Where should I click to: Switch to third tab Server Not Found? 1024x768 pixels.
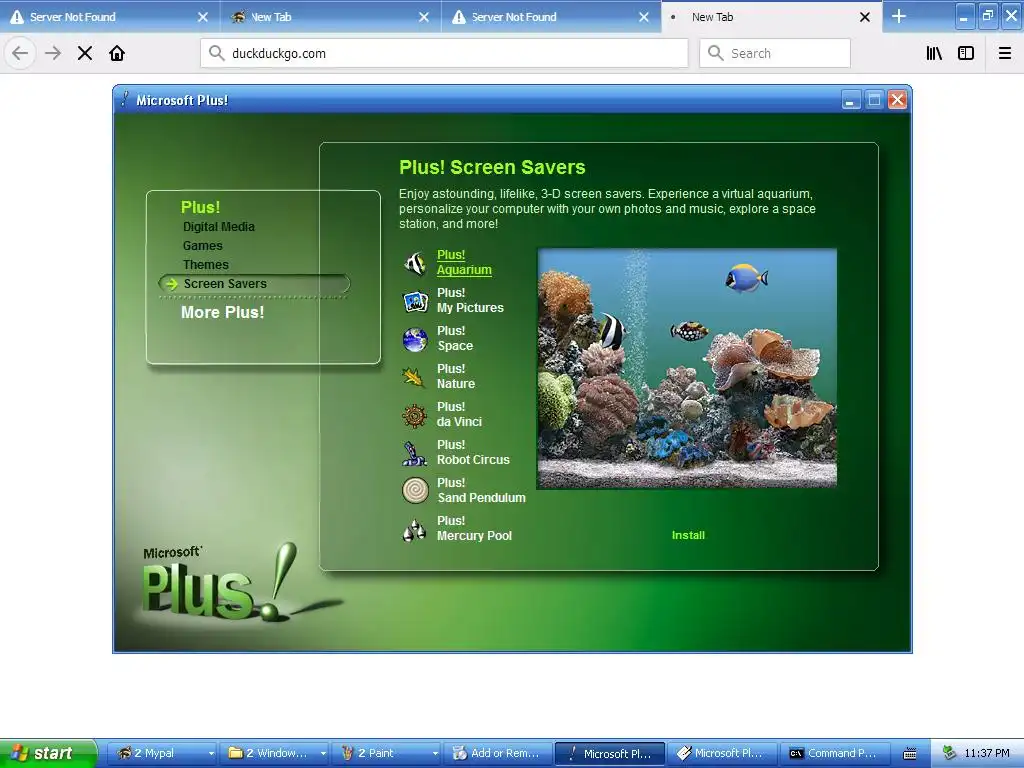551,17
